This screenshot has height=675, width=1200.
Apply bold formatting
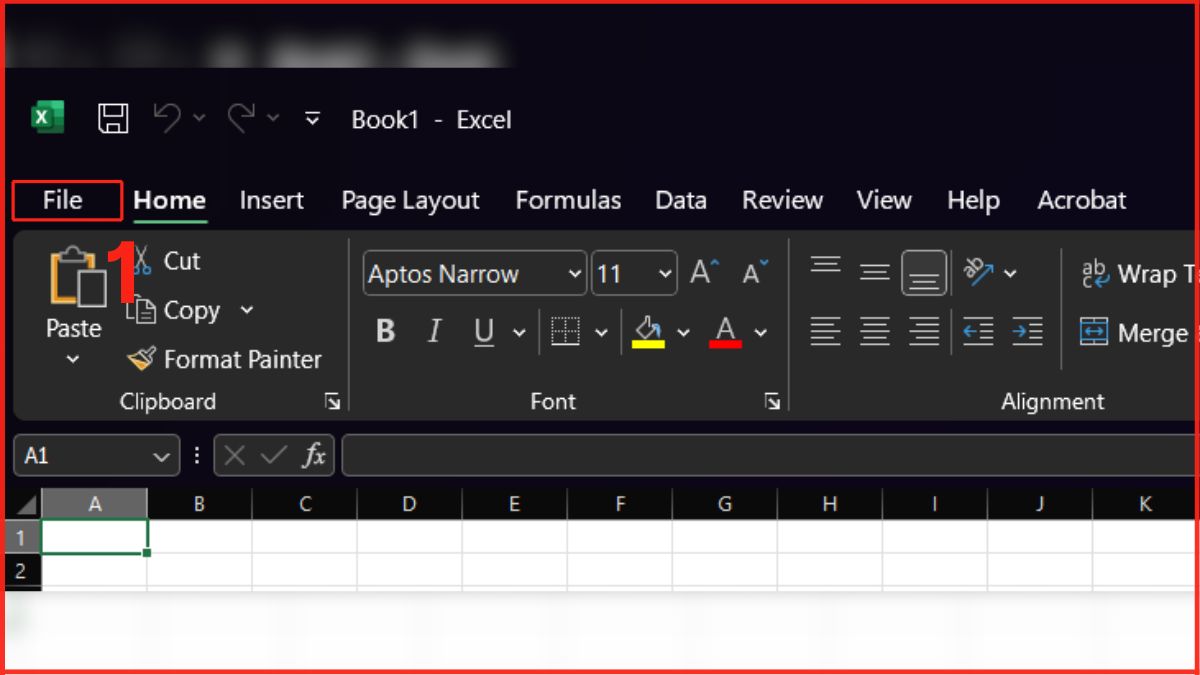pyautogui.click(x=386, y=331)
